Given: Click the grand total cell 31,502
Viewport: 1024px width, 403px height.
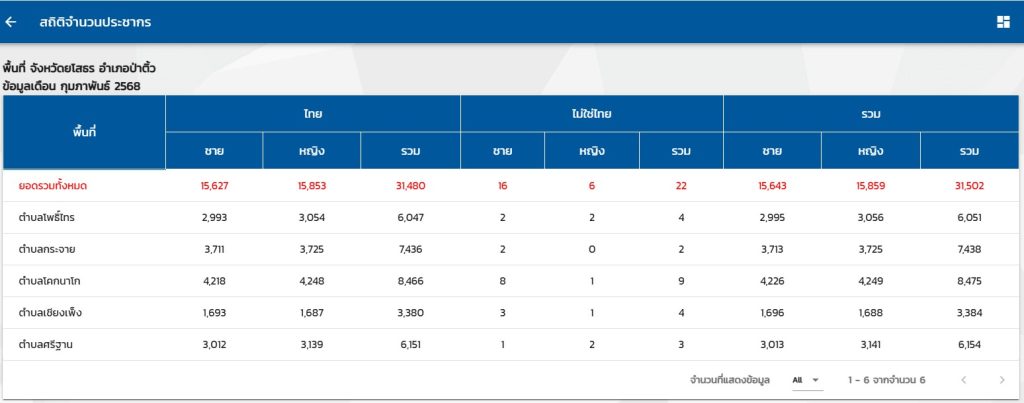Looking at the screenshot, I should (x=969, y=186).
